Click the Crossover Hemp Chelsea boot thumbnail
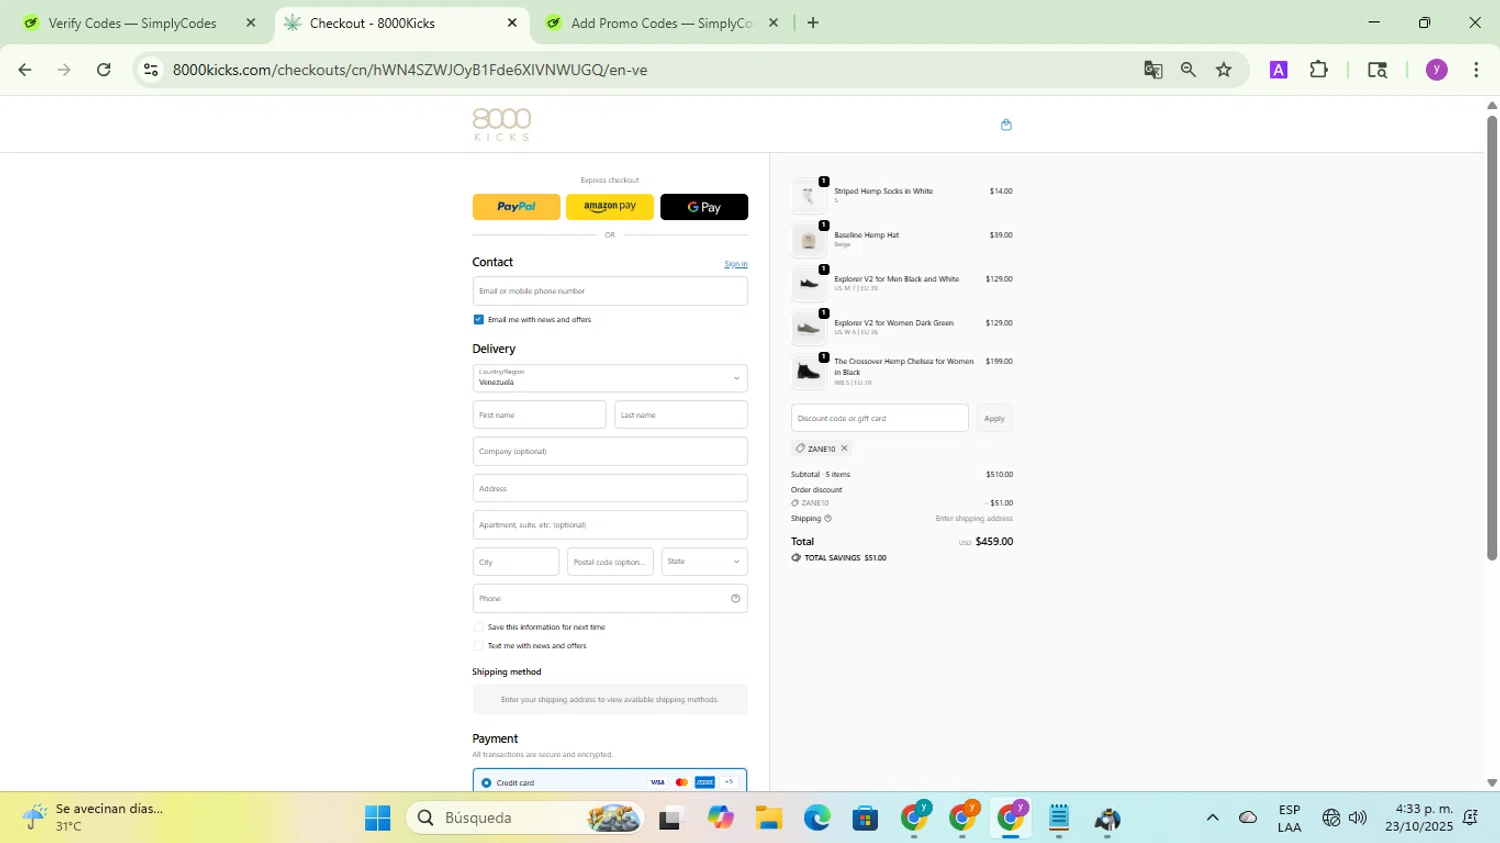The height and width of the screenshot is (843, 1500). point(808,372)
